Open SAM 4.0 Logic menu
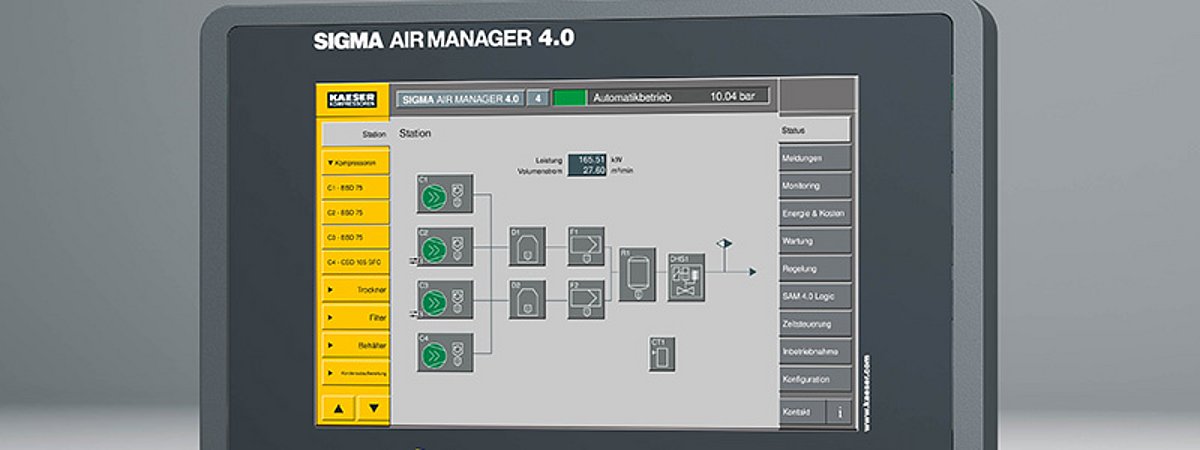The image size is (1200, 450). click(815, 297)
